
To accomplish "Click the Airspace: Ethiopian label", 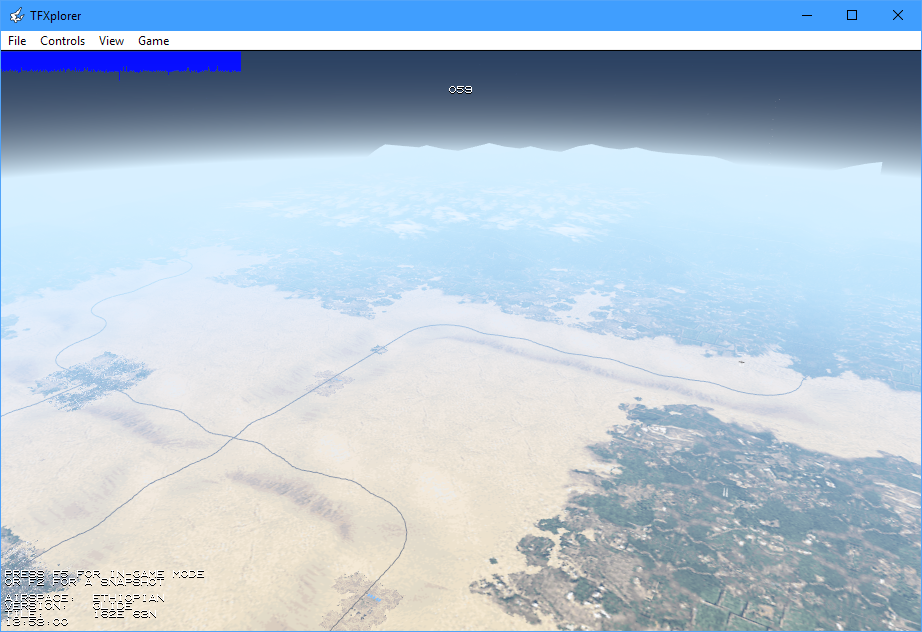I will click(x=85, y=598).
